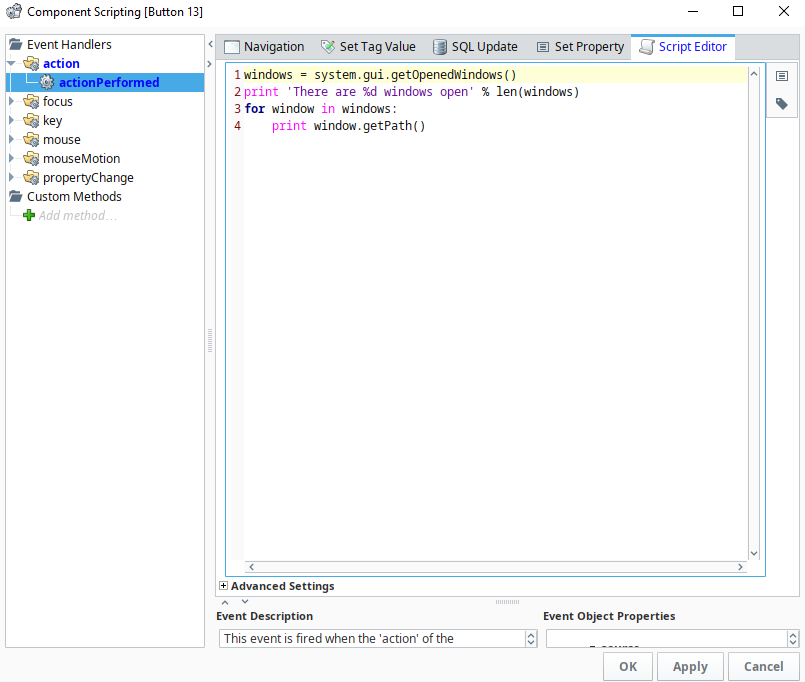The height and width of the screenshot is (682, 805).
Task: Switch to the Navigation tab
Action: [265, 47]
